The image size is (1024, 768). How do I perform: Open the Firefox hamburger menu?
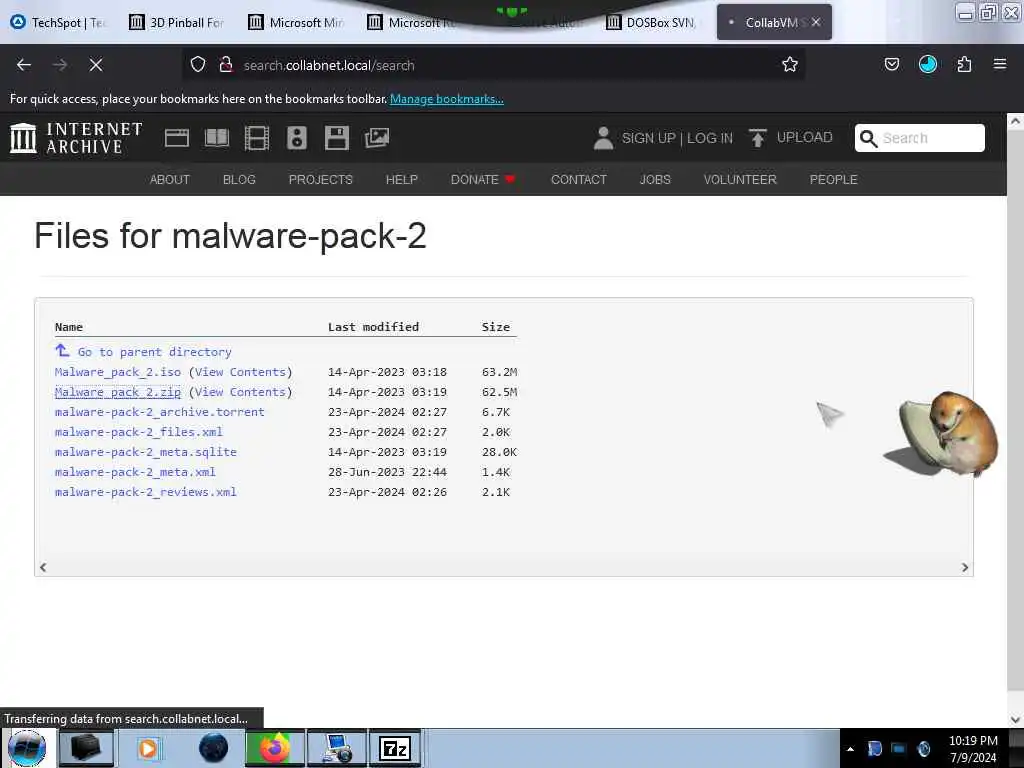[x=999, y=64]
